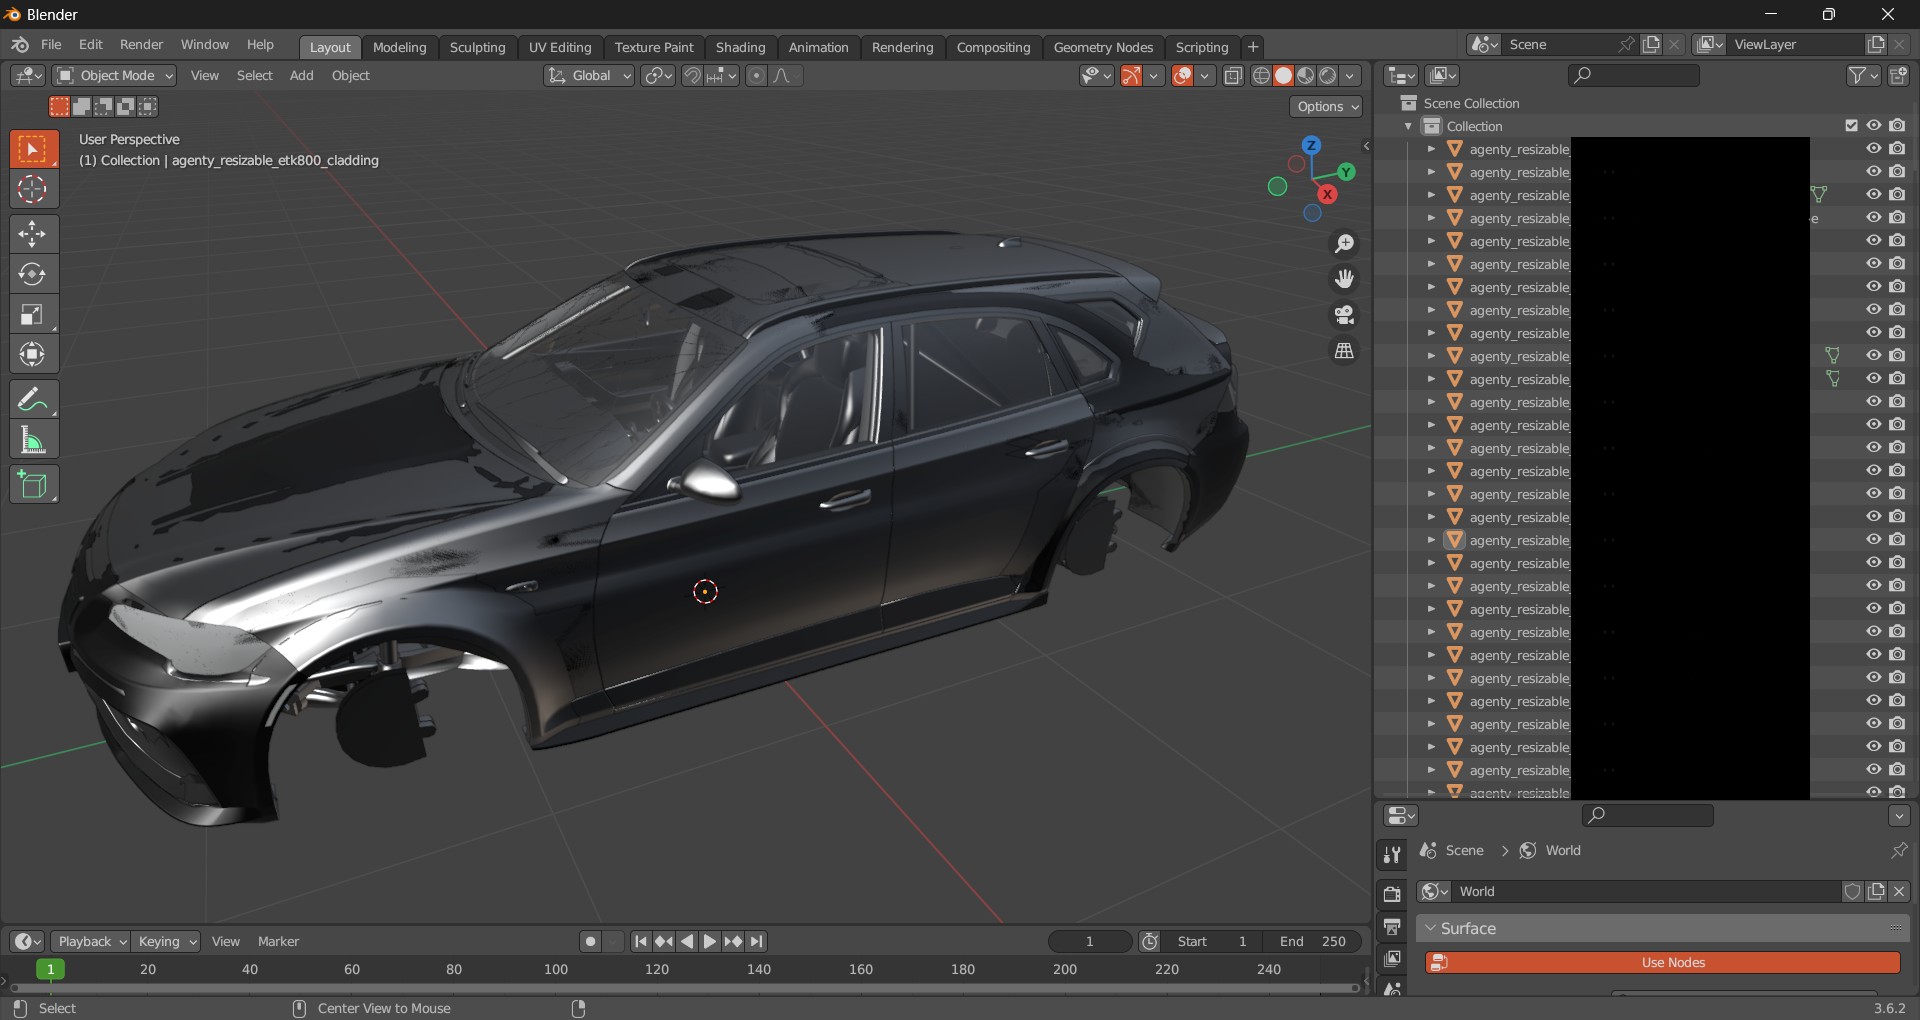Click the Add Cube tool
This screenshot has height=1020, width=1920.
tap(32, 485)
